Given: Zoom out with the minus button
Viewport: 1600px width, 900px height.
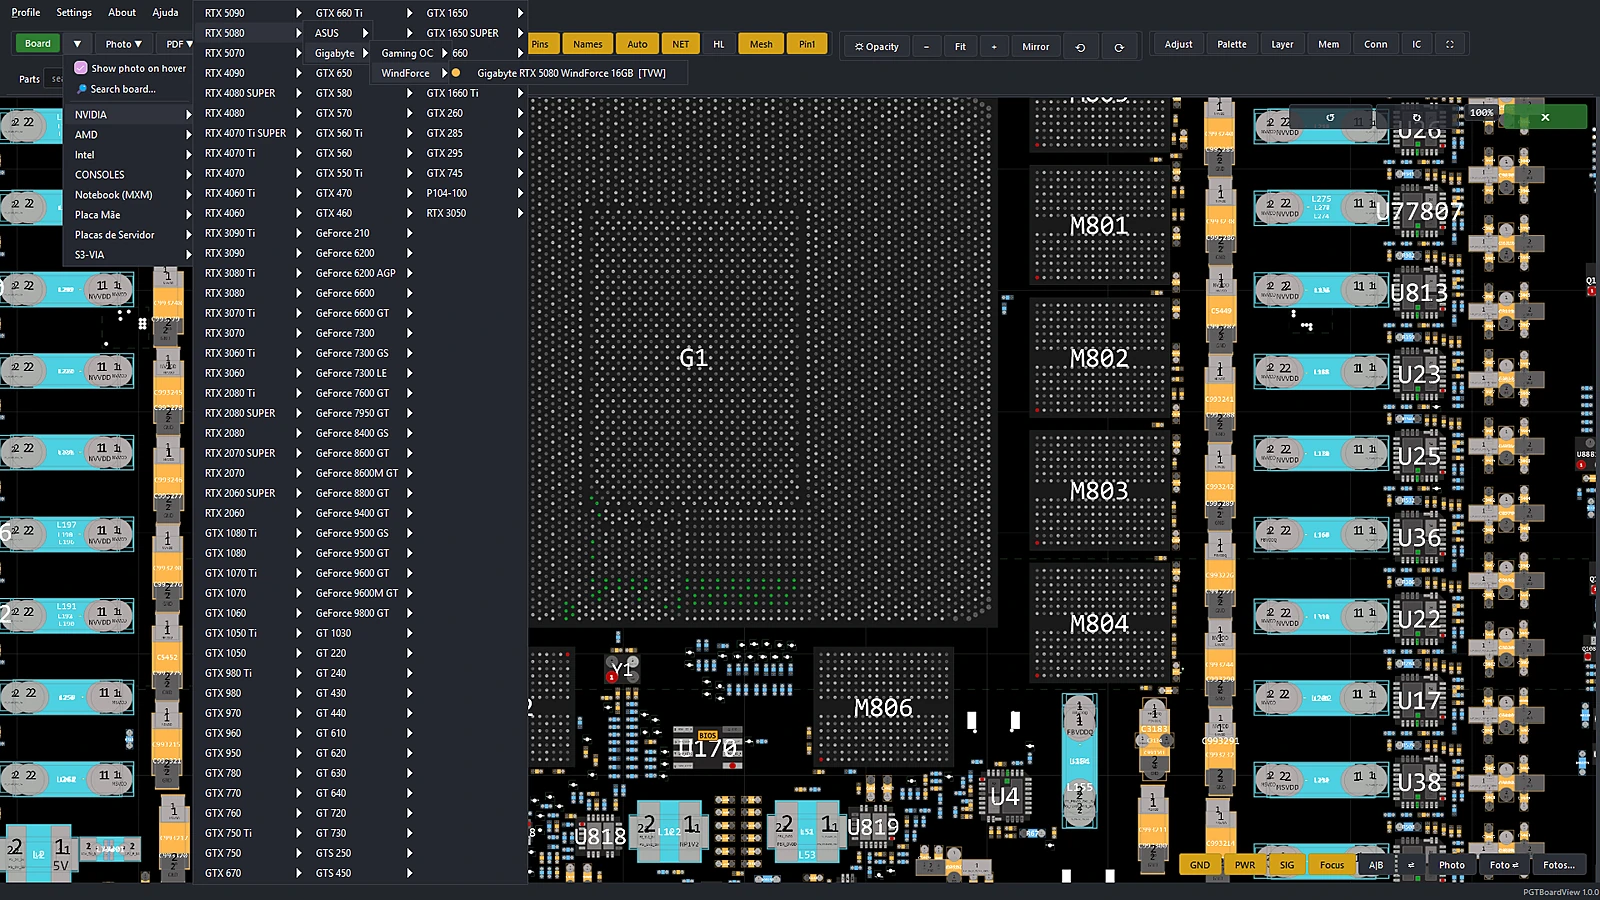Looking at the screenshot, I should [927, 46].
